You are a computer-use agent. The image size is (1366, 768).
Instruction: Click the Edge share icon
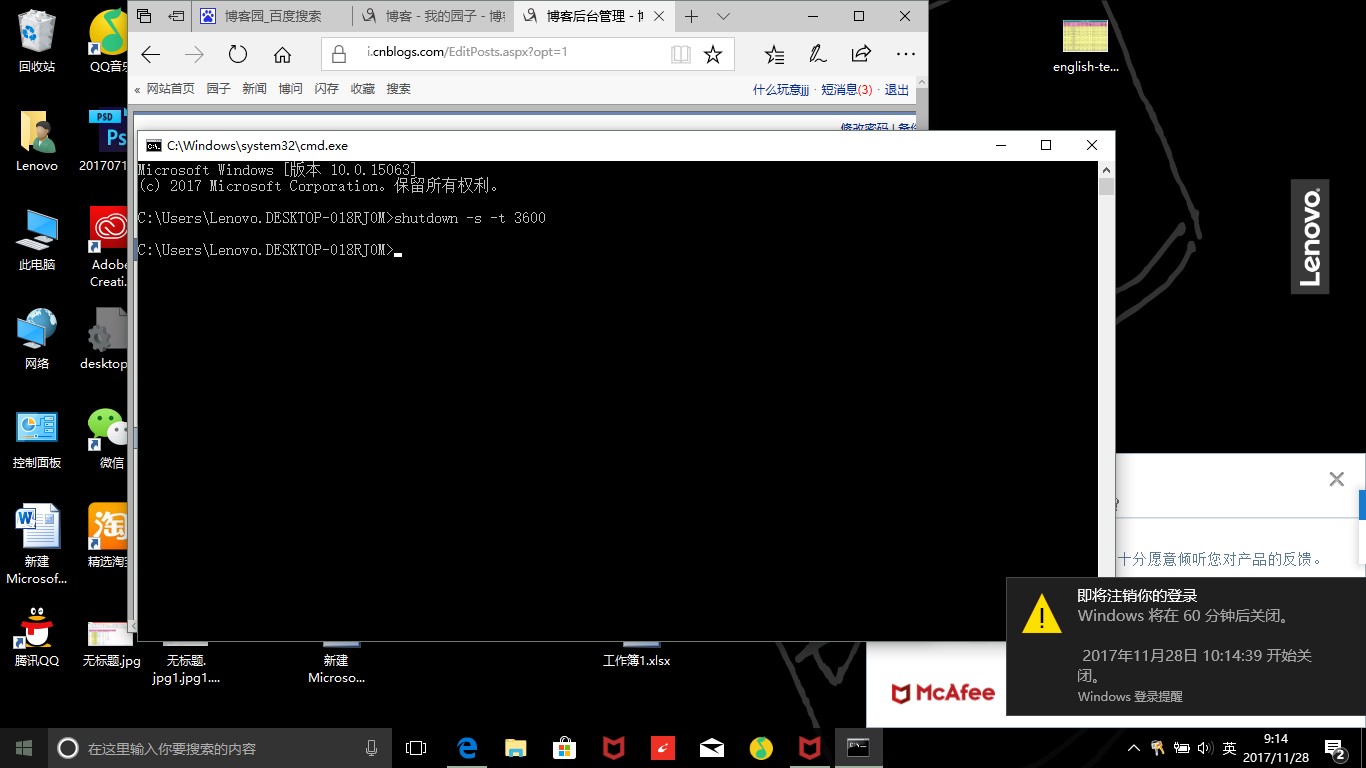click(861, 54)
